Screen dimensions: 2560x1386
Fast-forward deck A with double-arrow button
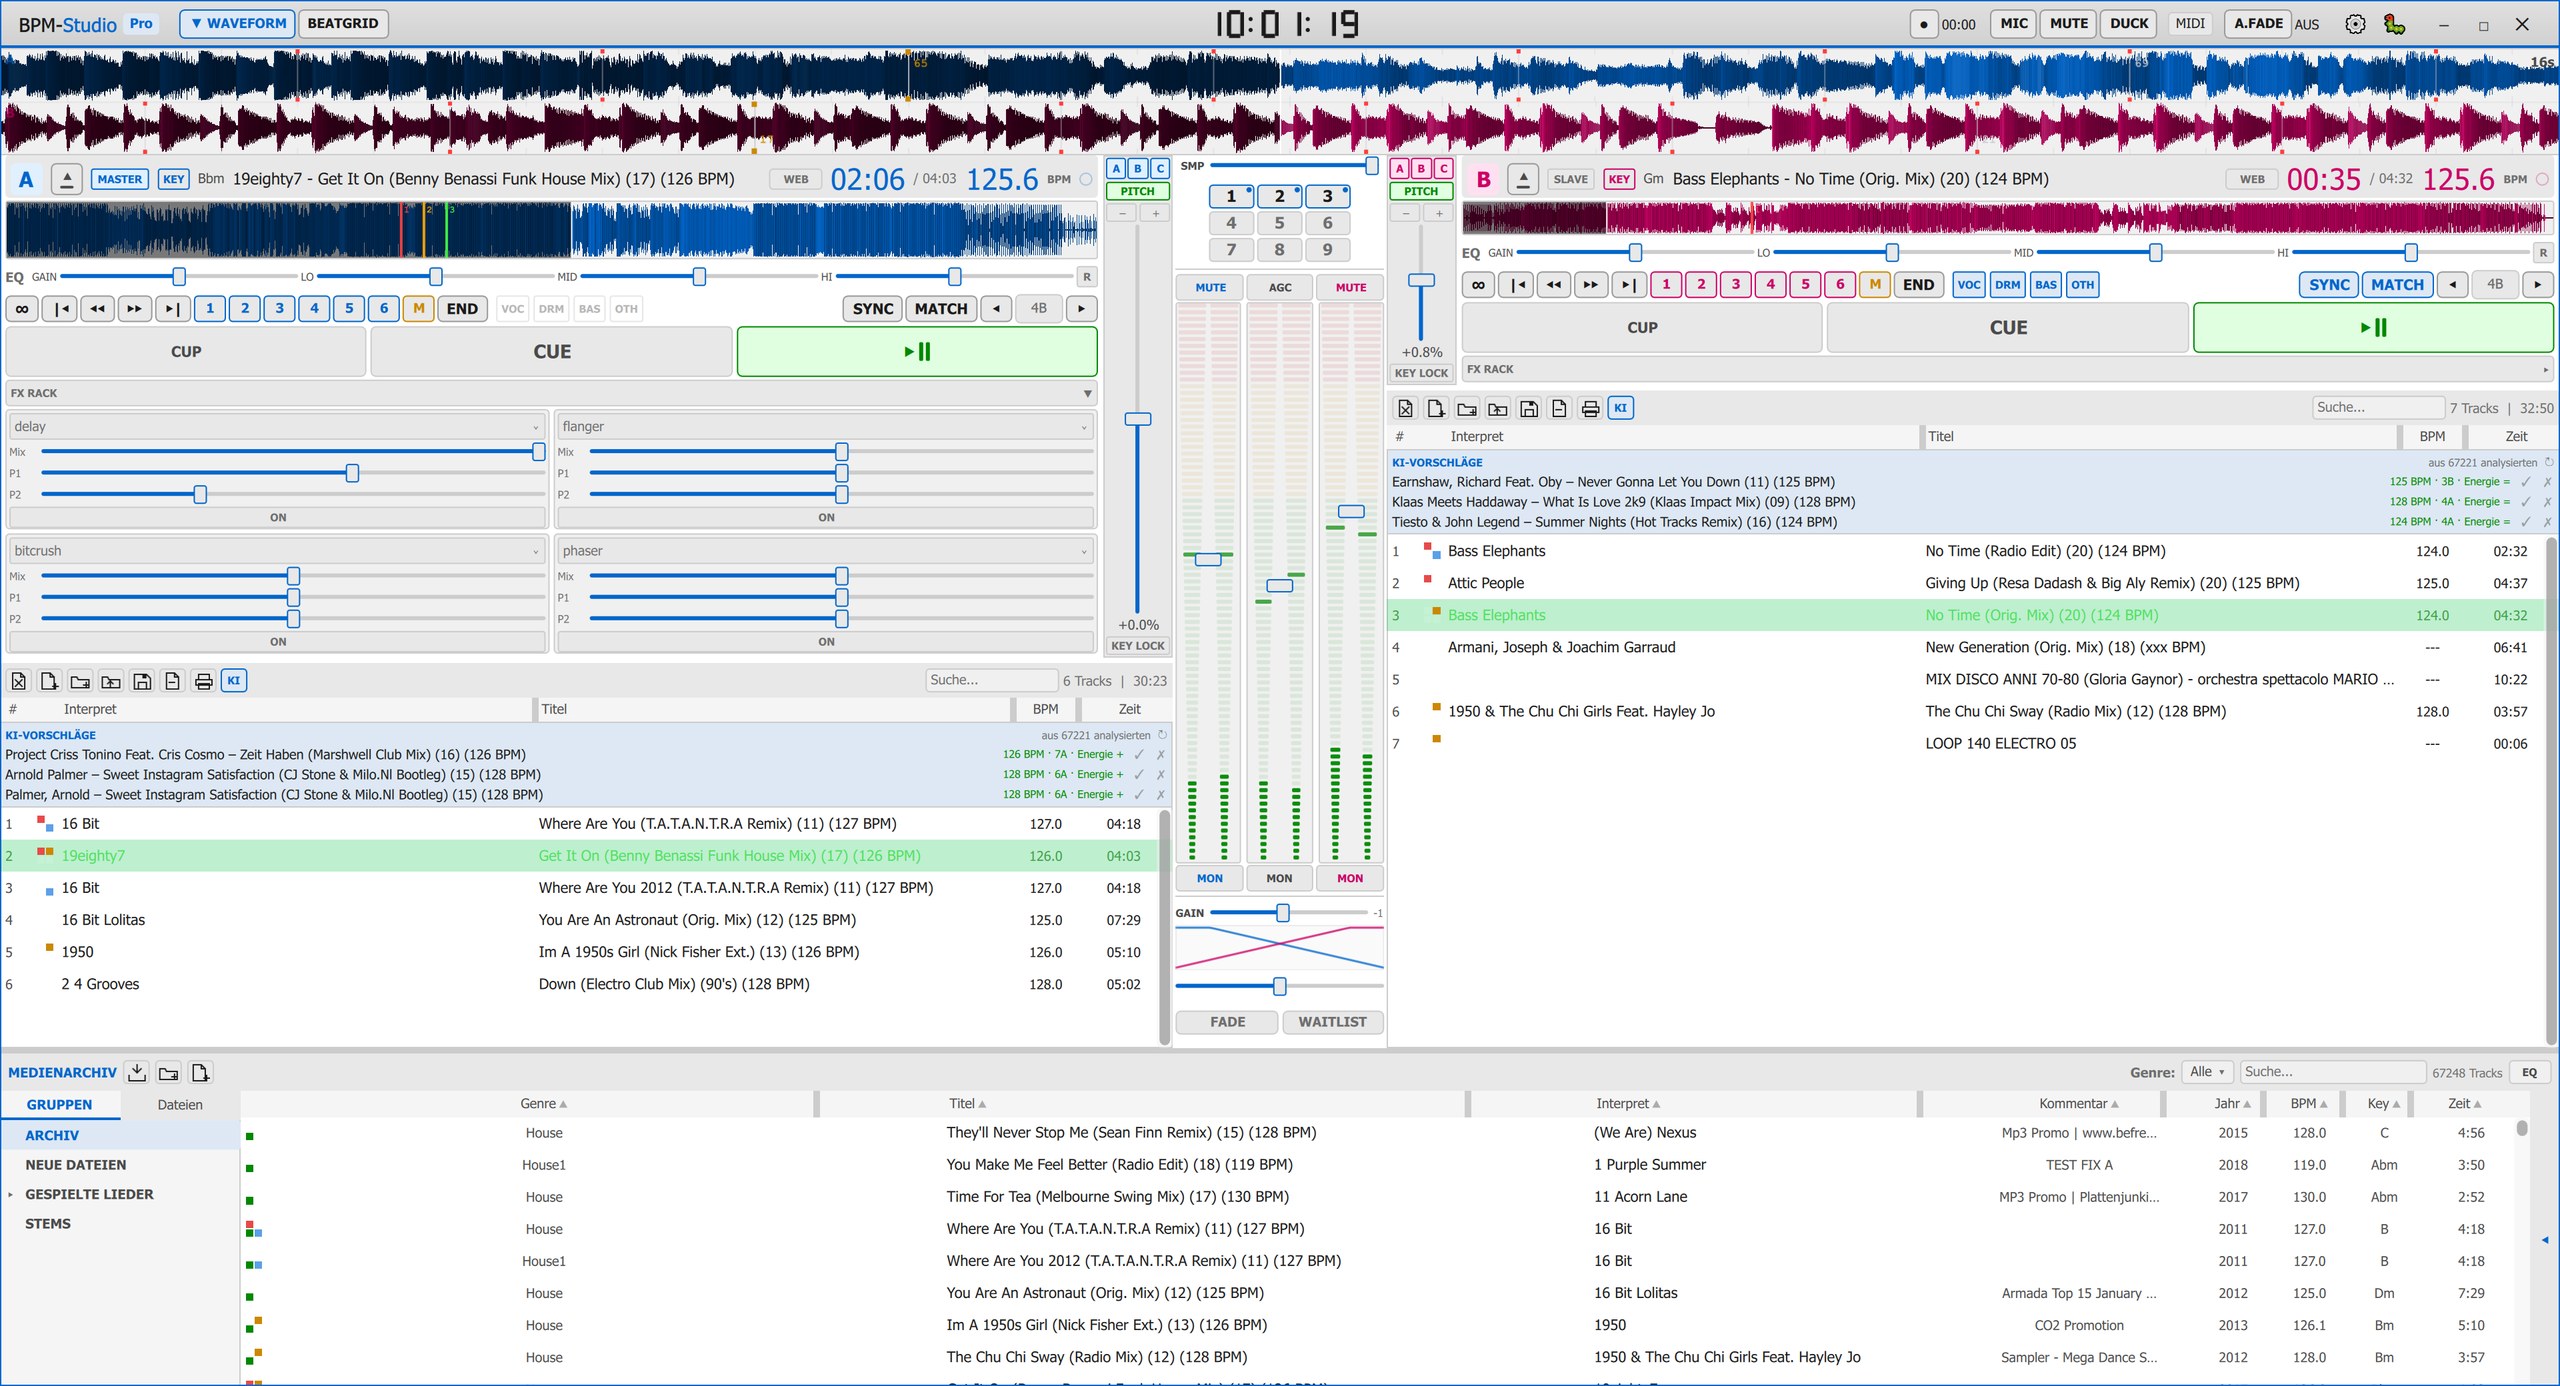[134, 308]
